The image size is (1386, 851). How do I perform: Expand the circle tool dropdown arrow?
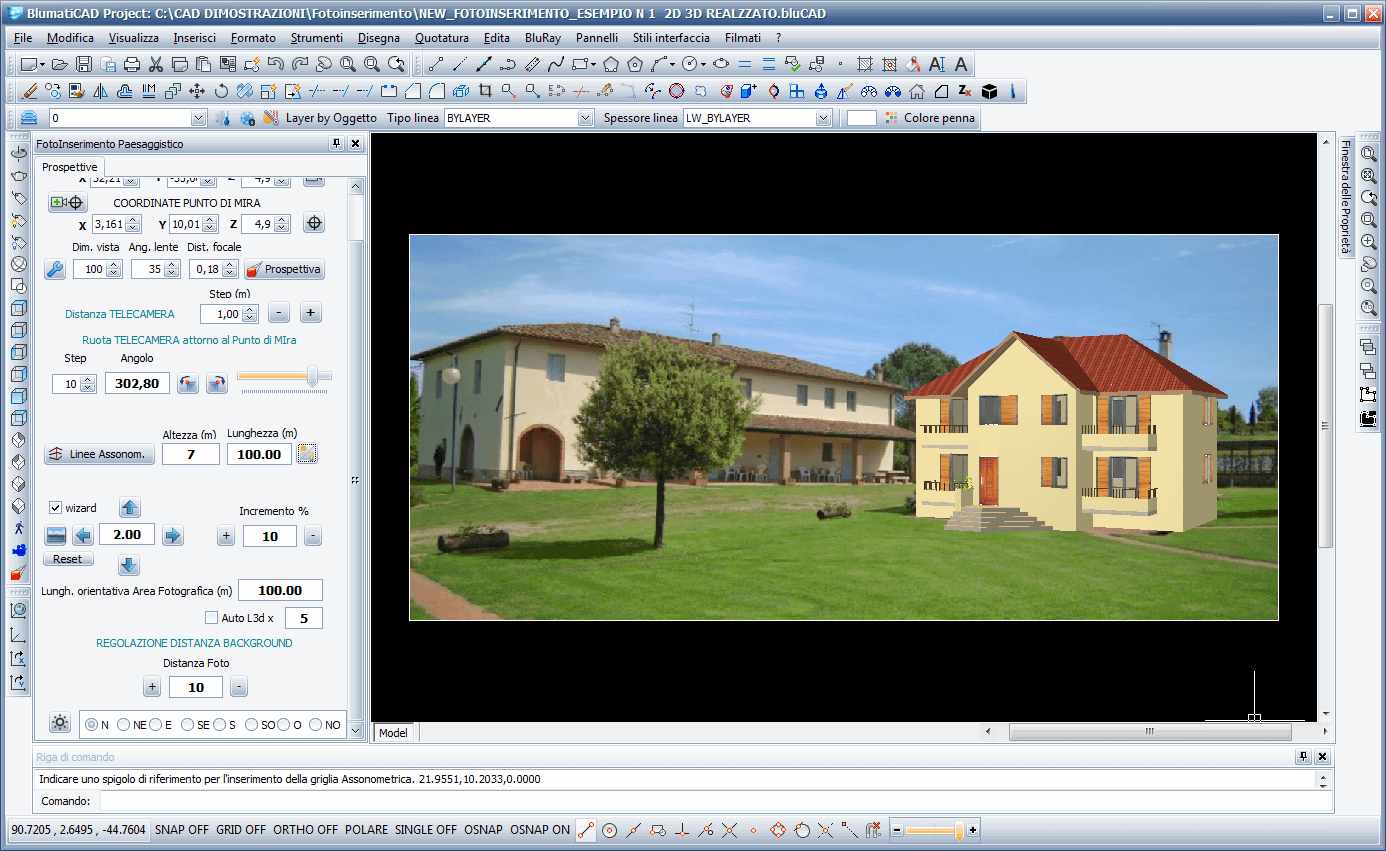pyautogui.click(x=703, y=65)
